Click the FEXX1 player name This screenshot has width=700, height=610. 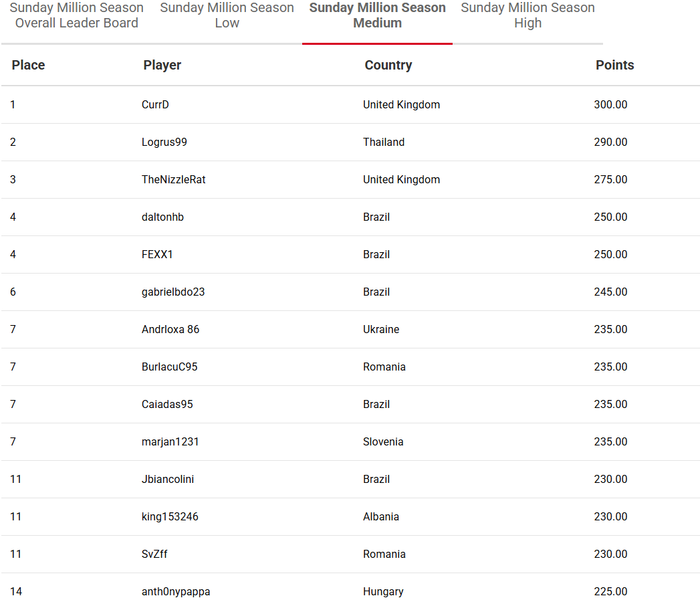[x=157, y=255]
